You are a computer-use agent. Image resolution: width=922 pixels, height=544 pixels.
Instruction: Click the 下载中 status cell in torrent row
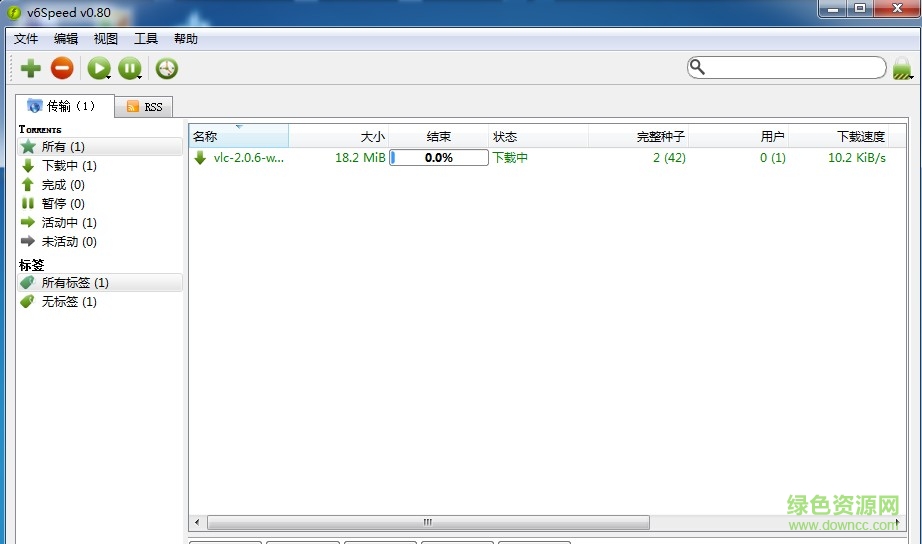(x=510, y=158)
